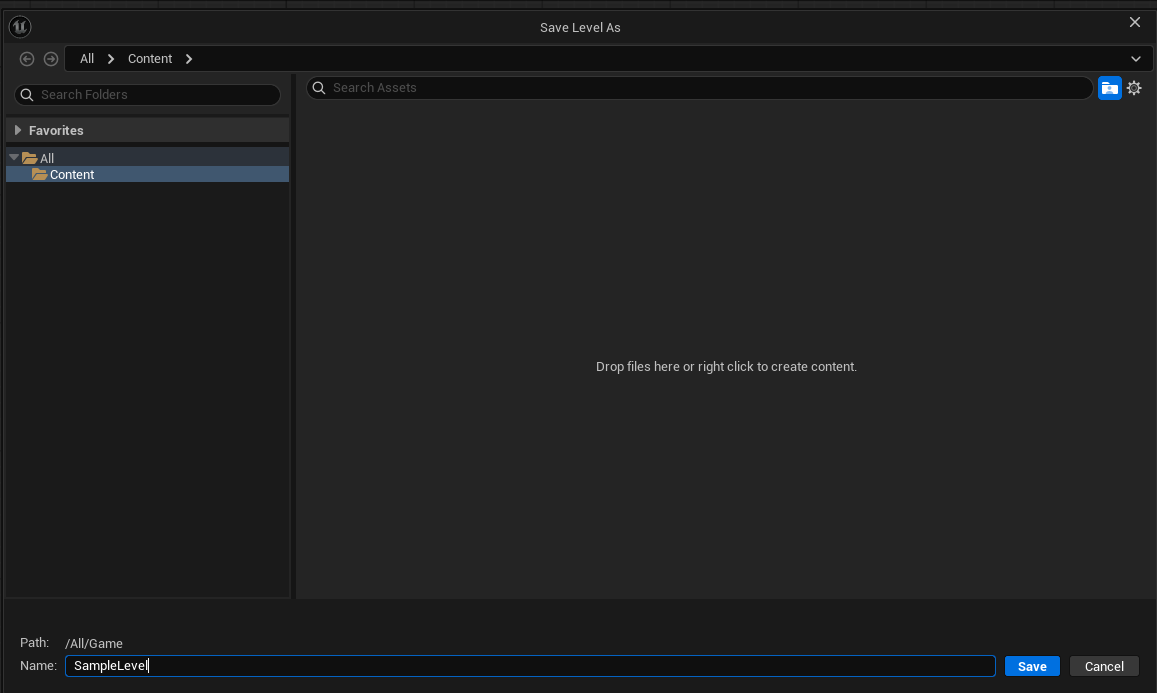Viewport: 1157px width, 693px height.
Task: Go forward using the right arrow icon
Action: (x=51, y=59)
